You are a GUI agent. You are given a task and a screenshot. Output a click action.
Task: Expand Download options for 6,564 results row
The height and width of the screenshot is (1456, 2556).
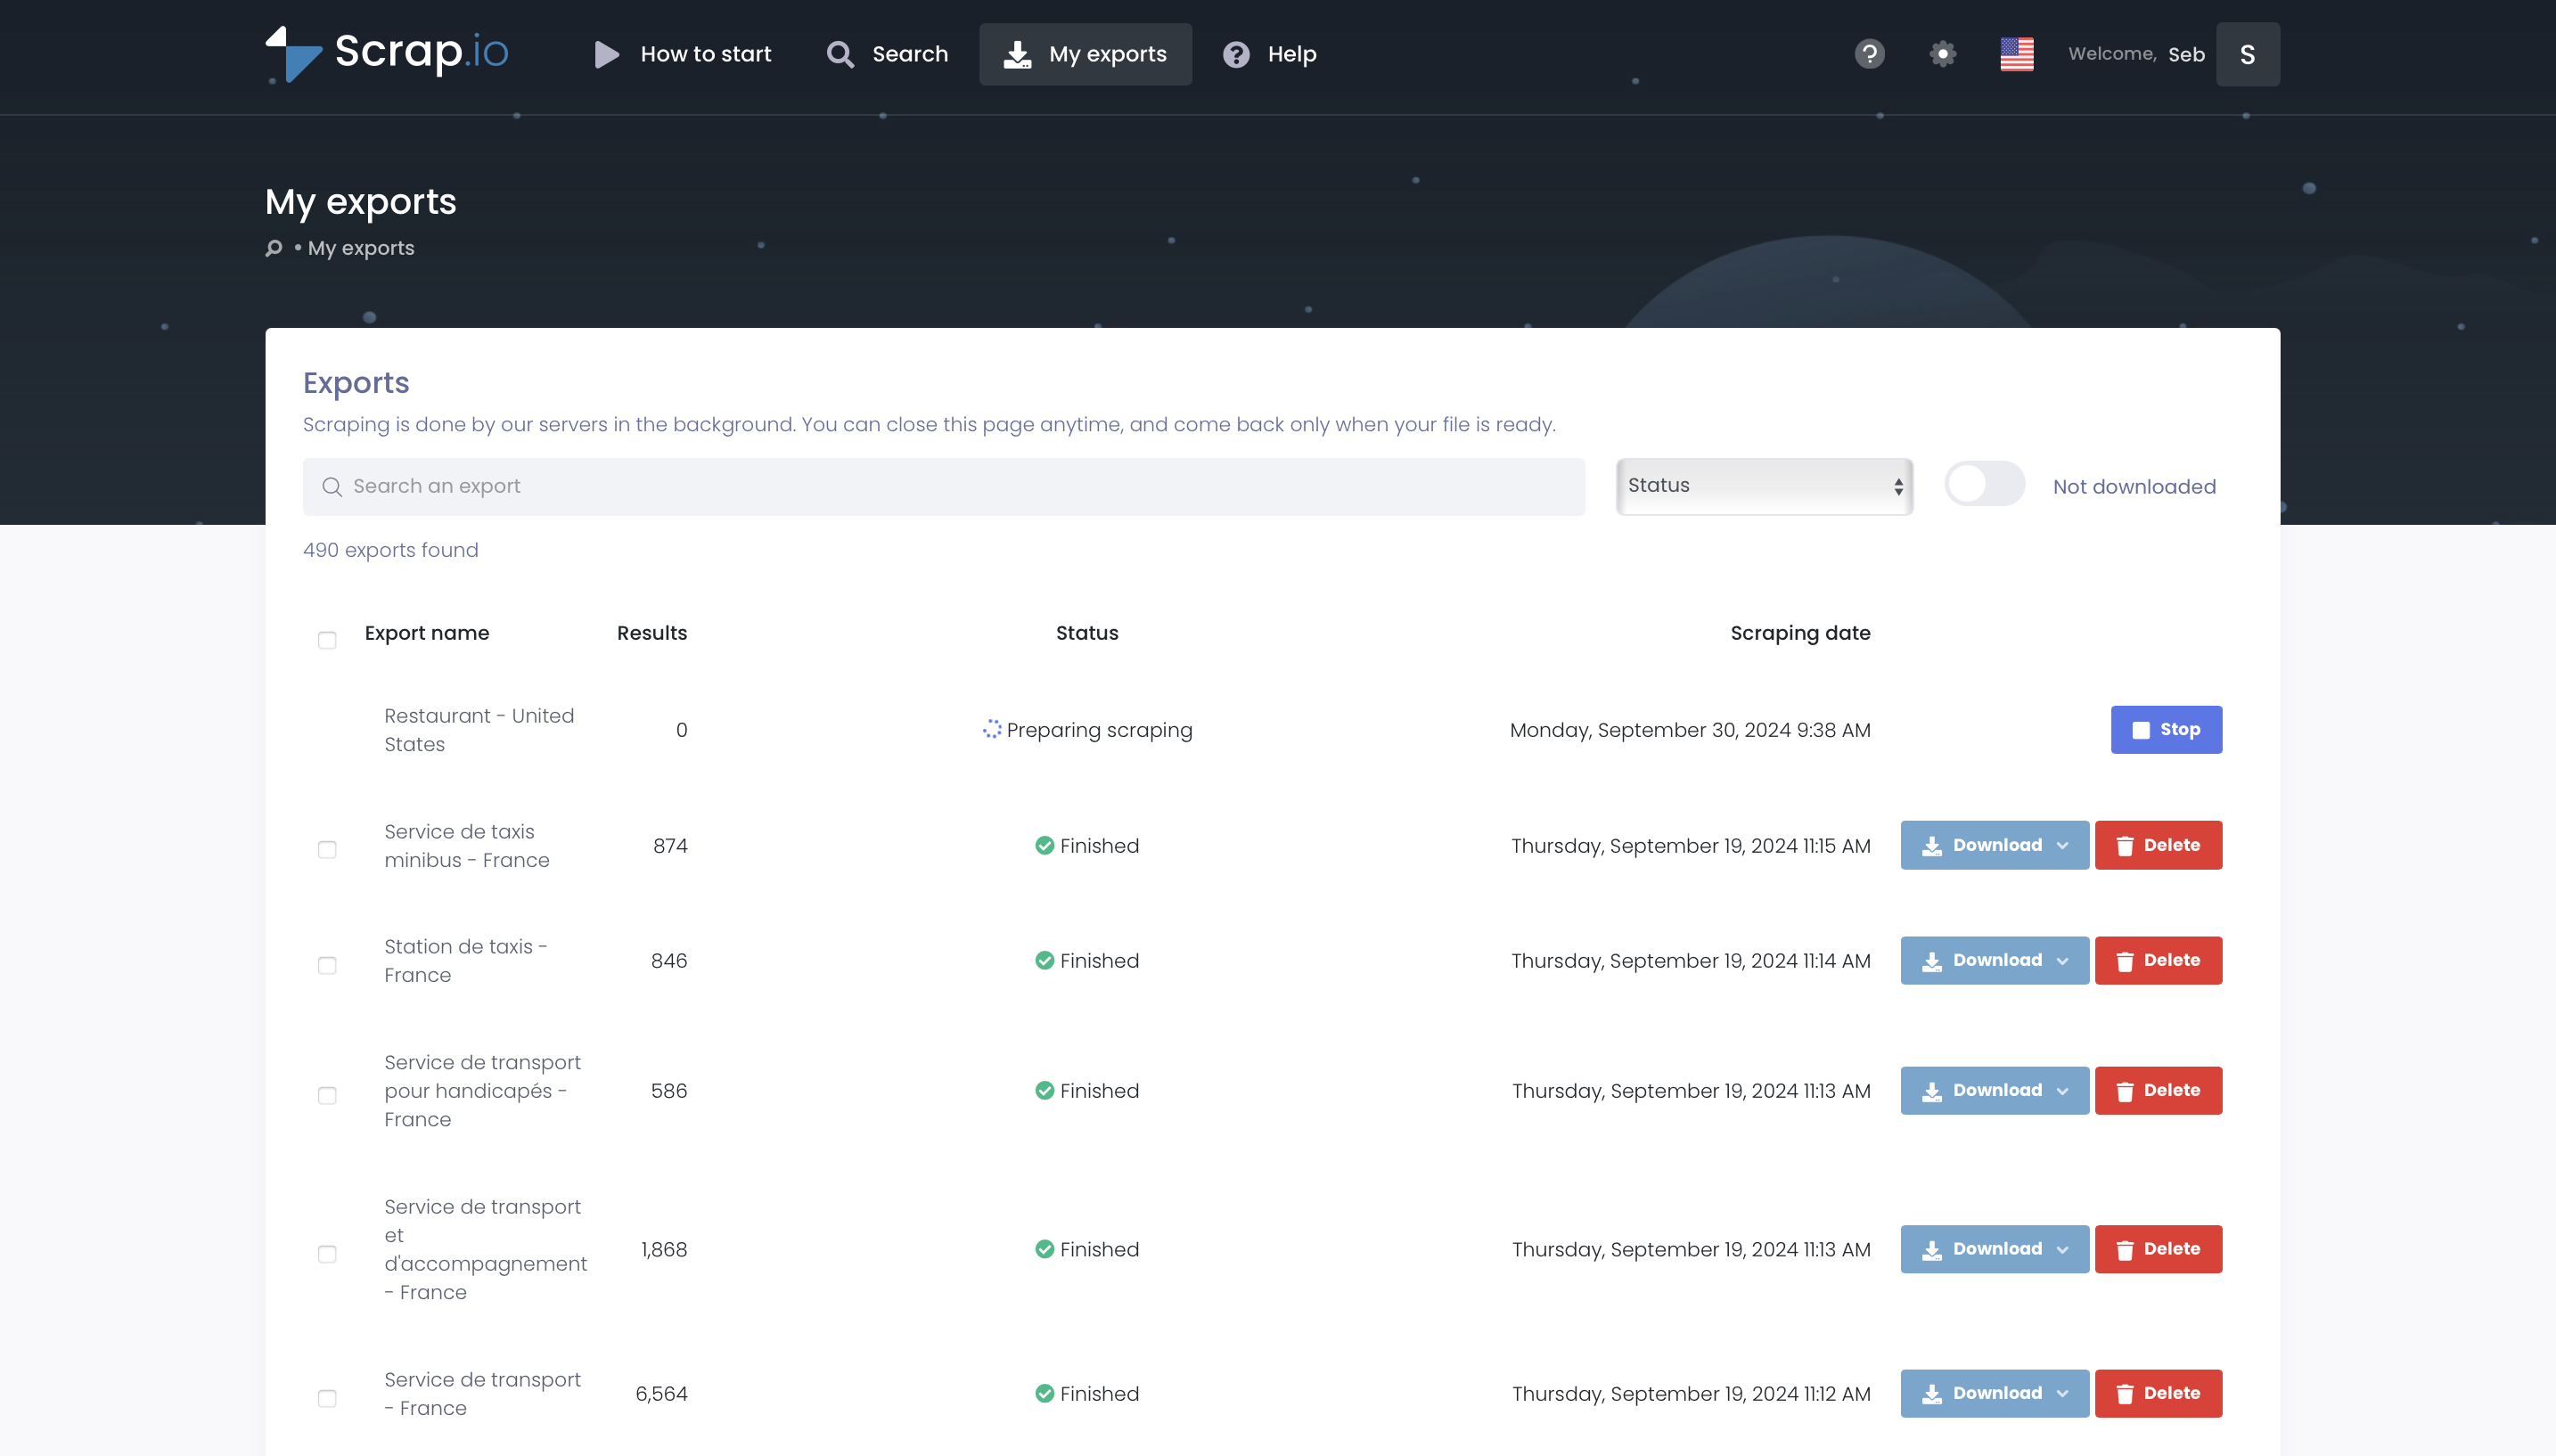coord(2063,1394)
